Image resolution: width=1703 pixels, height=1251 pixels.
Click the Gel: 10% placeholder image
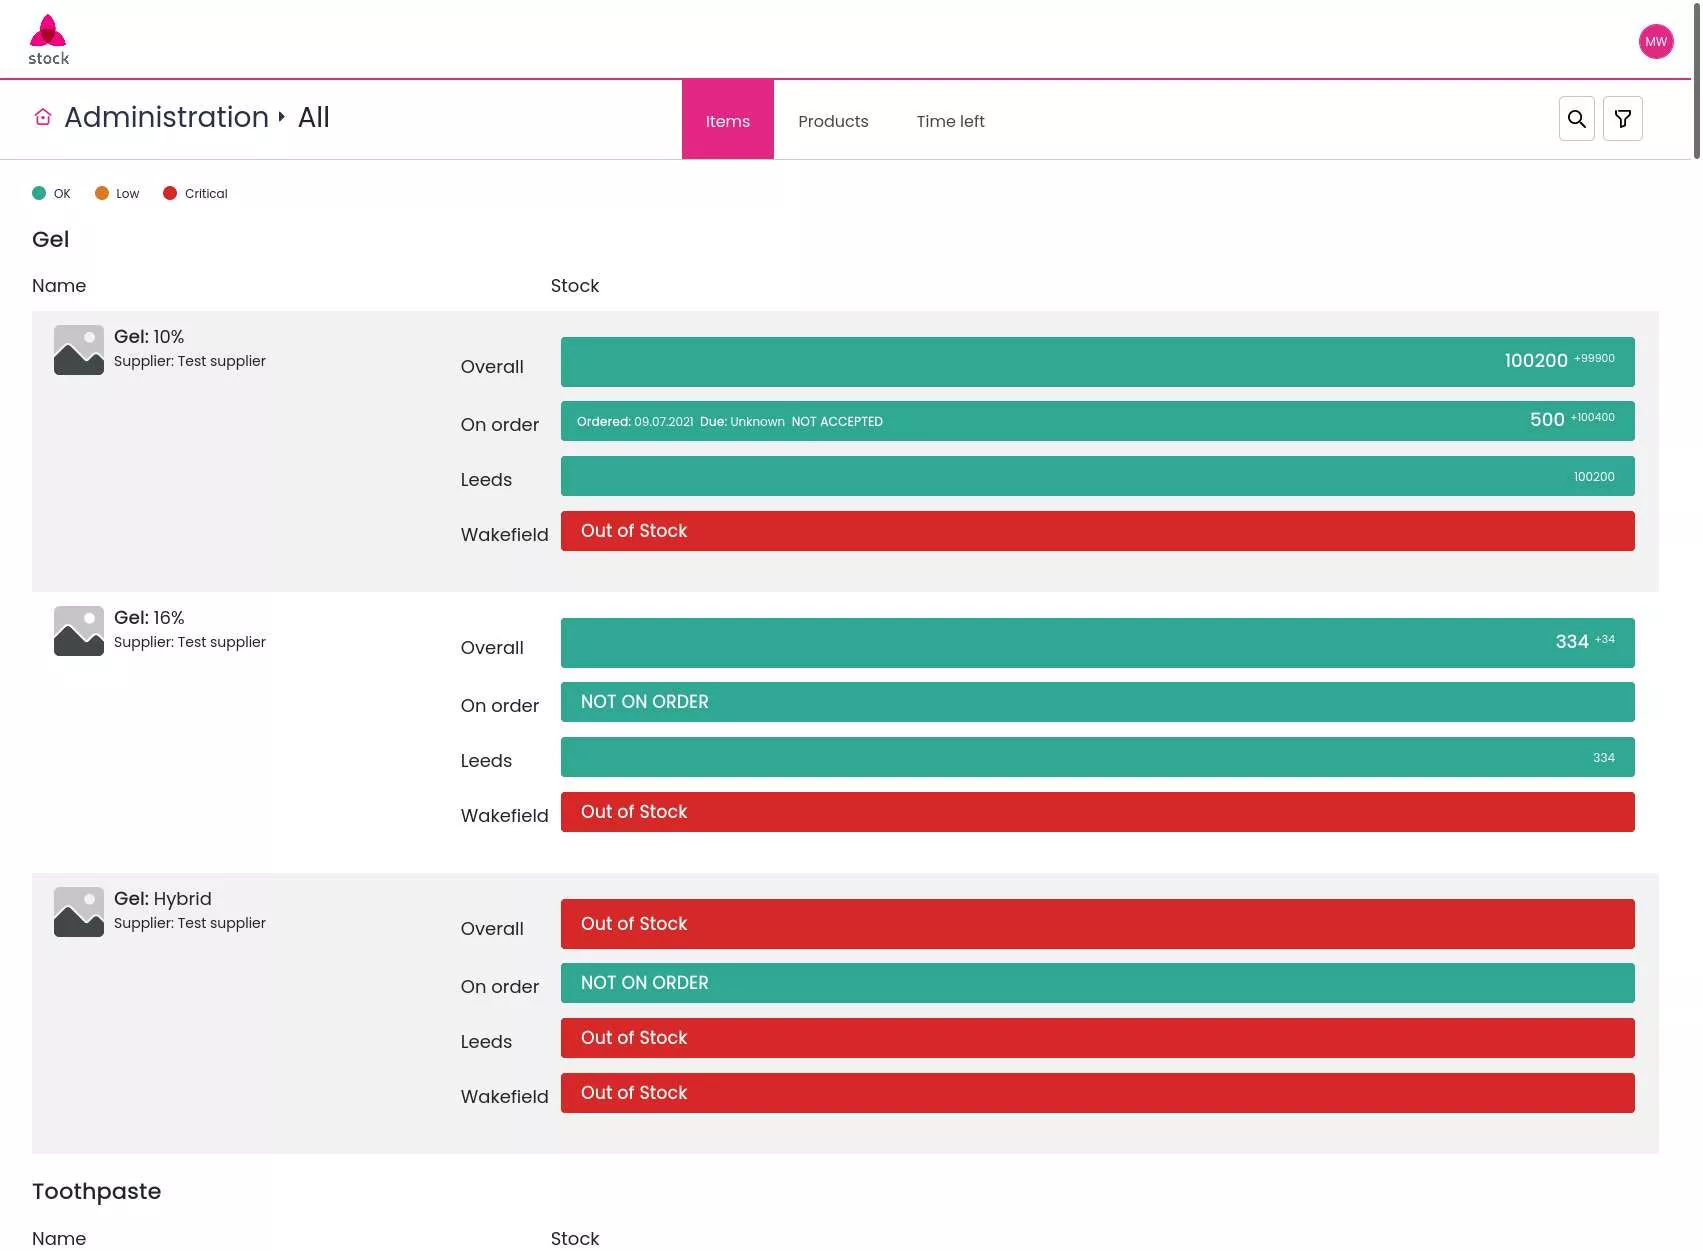[x=79, y=350]
